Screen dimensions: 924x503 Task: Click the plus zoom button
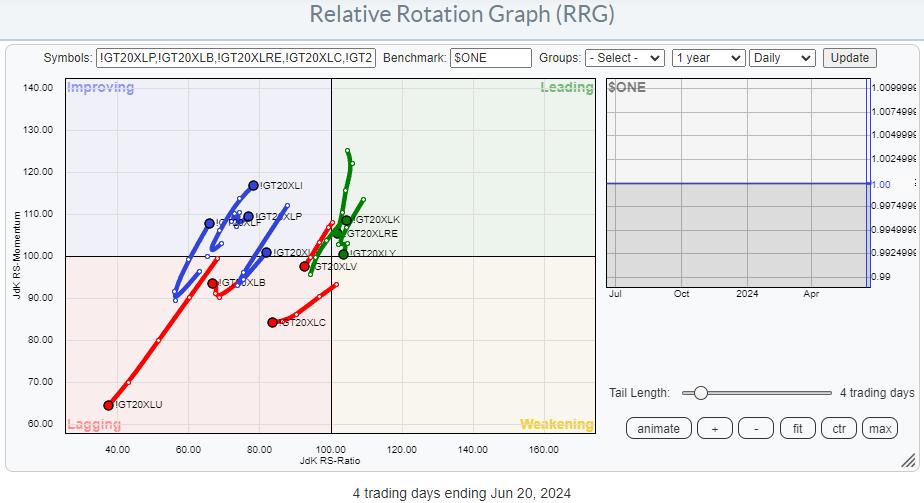(x=714, y=429)
